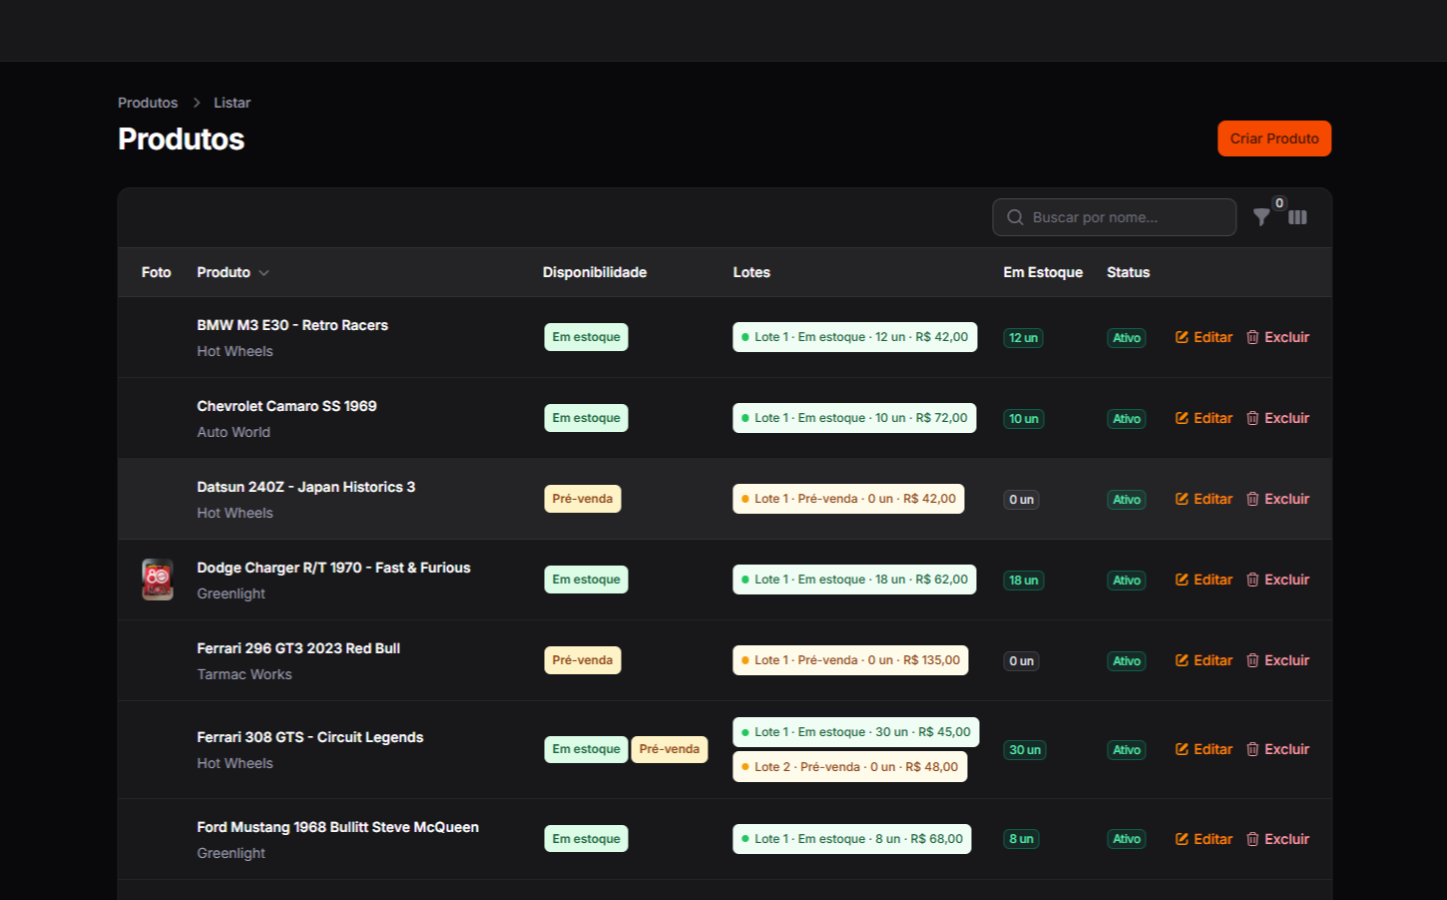
Task: Open Ferrari 296 GT3 2023 Red Bull
Action: coord(299,649)
